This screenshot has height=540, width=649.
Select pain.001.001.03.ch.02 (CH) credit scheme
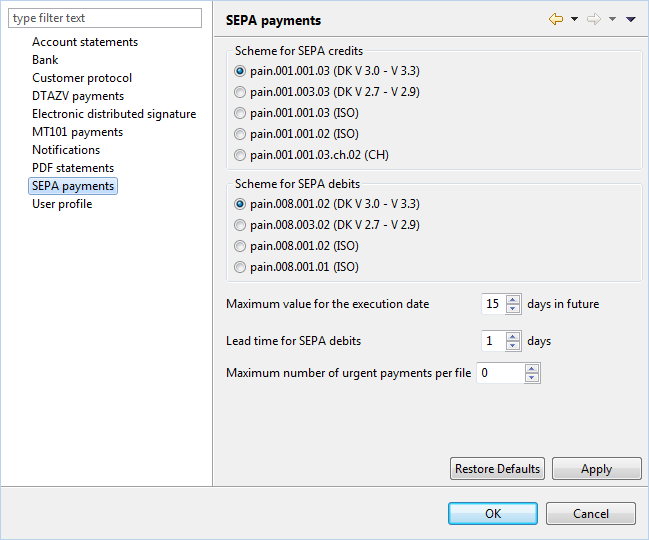coord(311,155)
